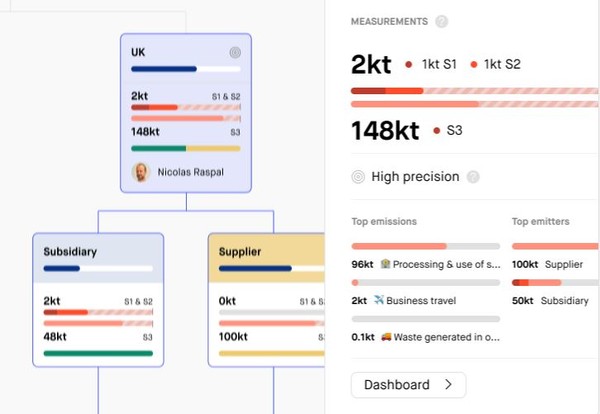600x414 pixels.
Task: Click the High precision target icon
Action: tap(358, 177)
